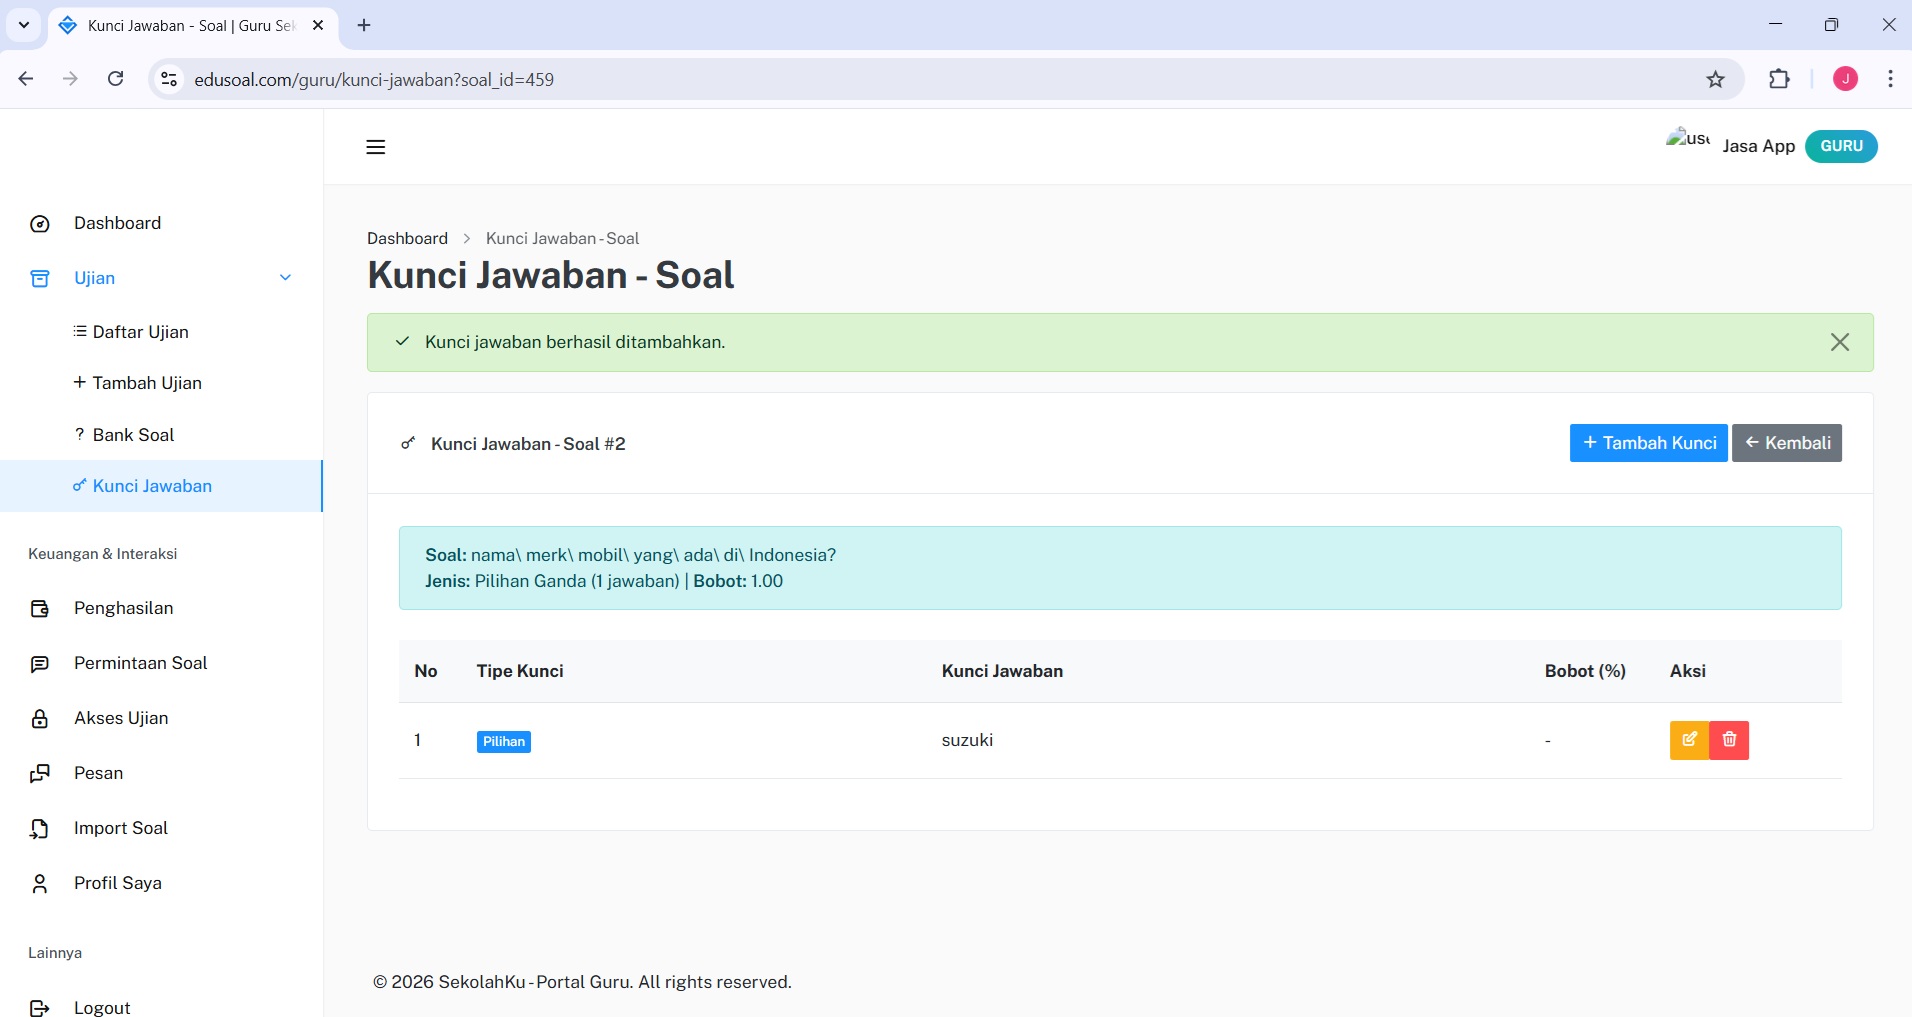This screenshot has height=1017, width=1912.
Task: Open the Penghasilan page
Action: pos(123,608)
